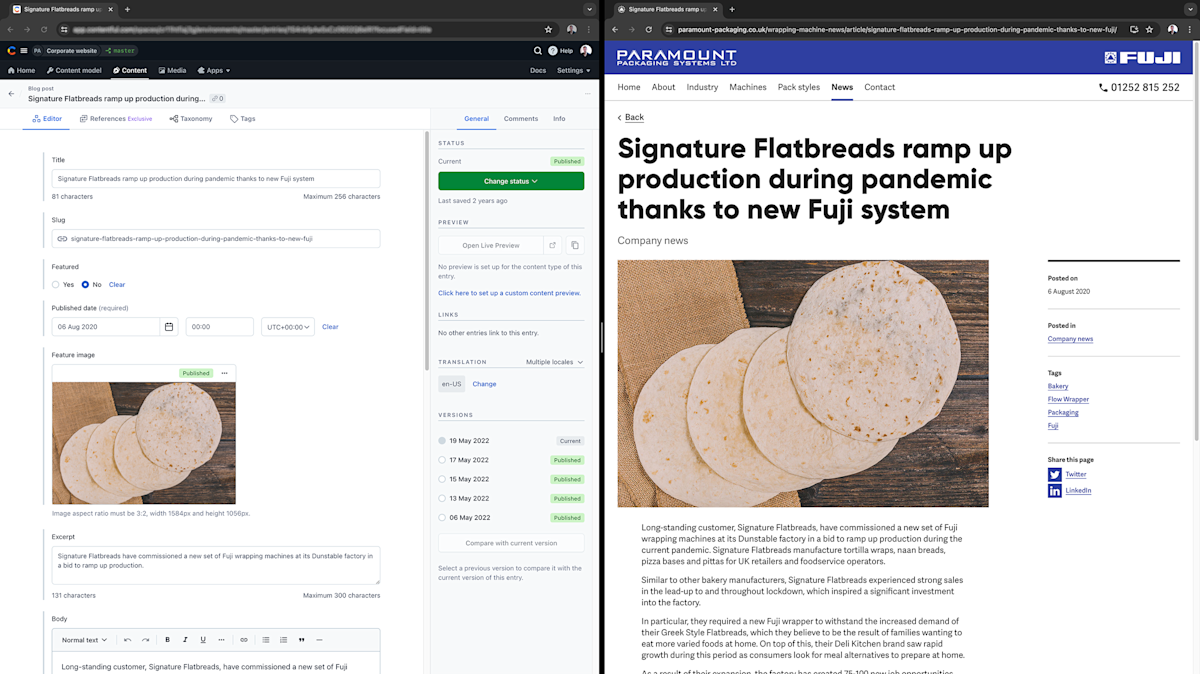Switch to the Tags tab
This screenshot has width=1200, height=674.
coord(243,119)
